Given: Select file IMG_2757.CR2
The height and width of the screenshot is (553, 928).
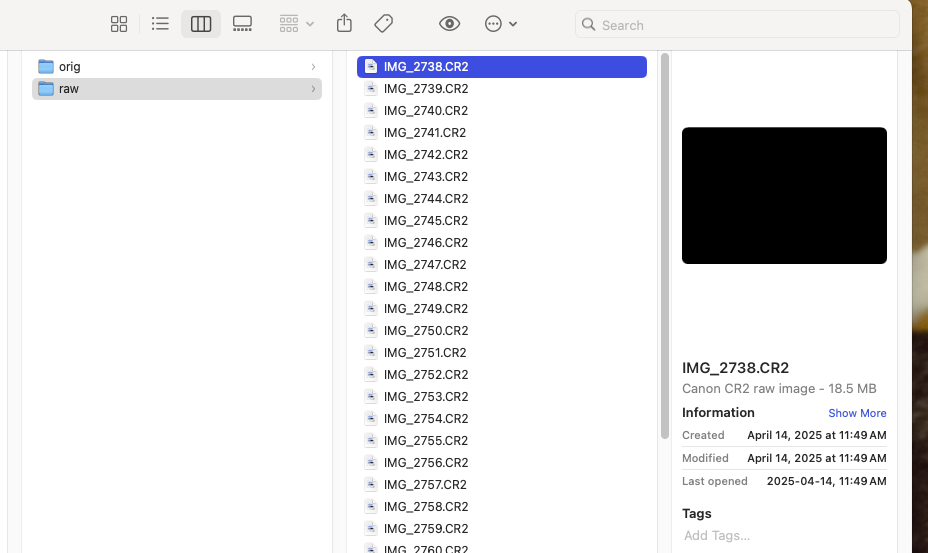Looking at the screenshot, I should [501, 484].
